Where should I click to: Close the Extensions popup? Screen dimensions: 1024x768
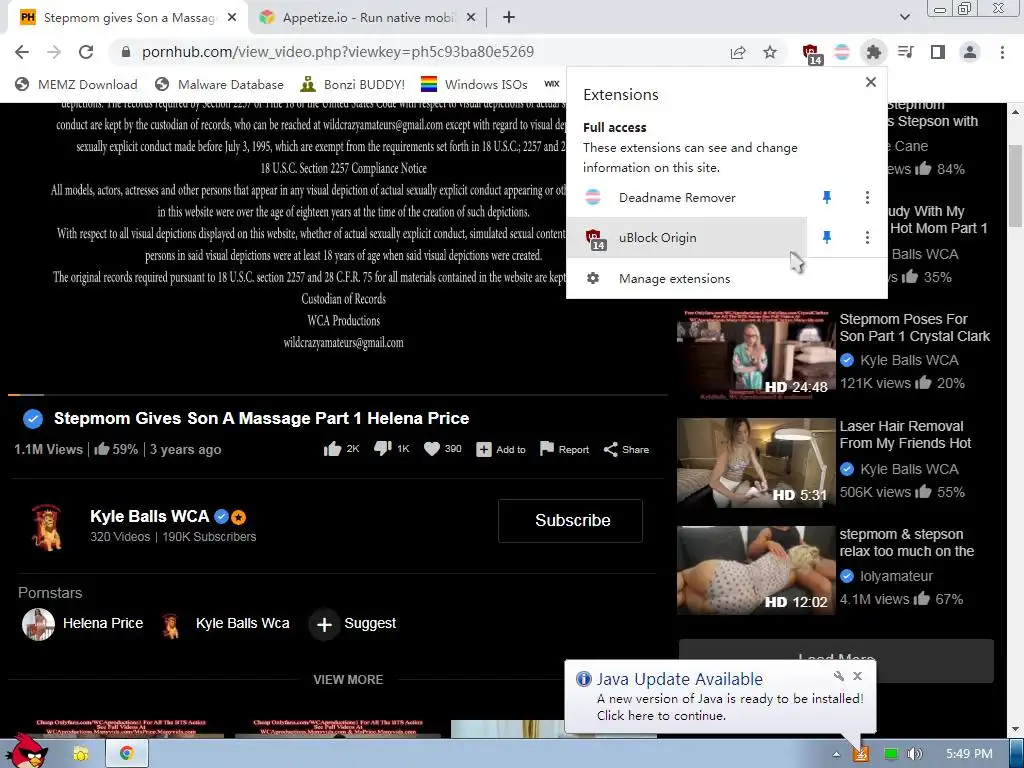[x=871, y=82]
